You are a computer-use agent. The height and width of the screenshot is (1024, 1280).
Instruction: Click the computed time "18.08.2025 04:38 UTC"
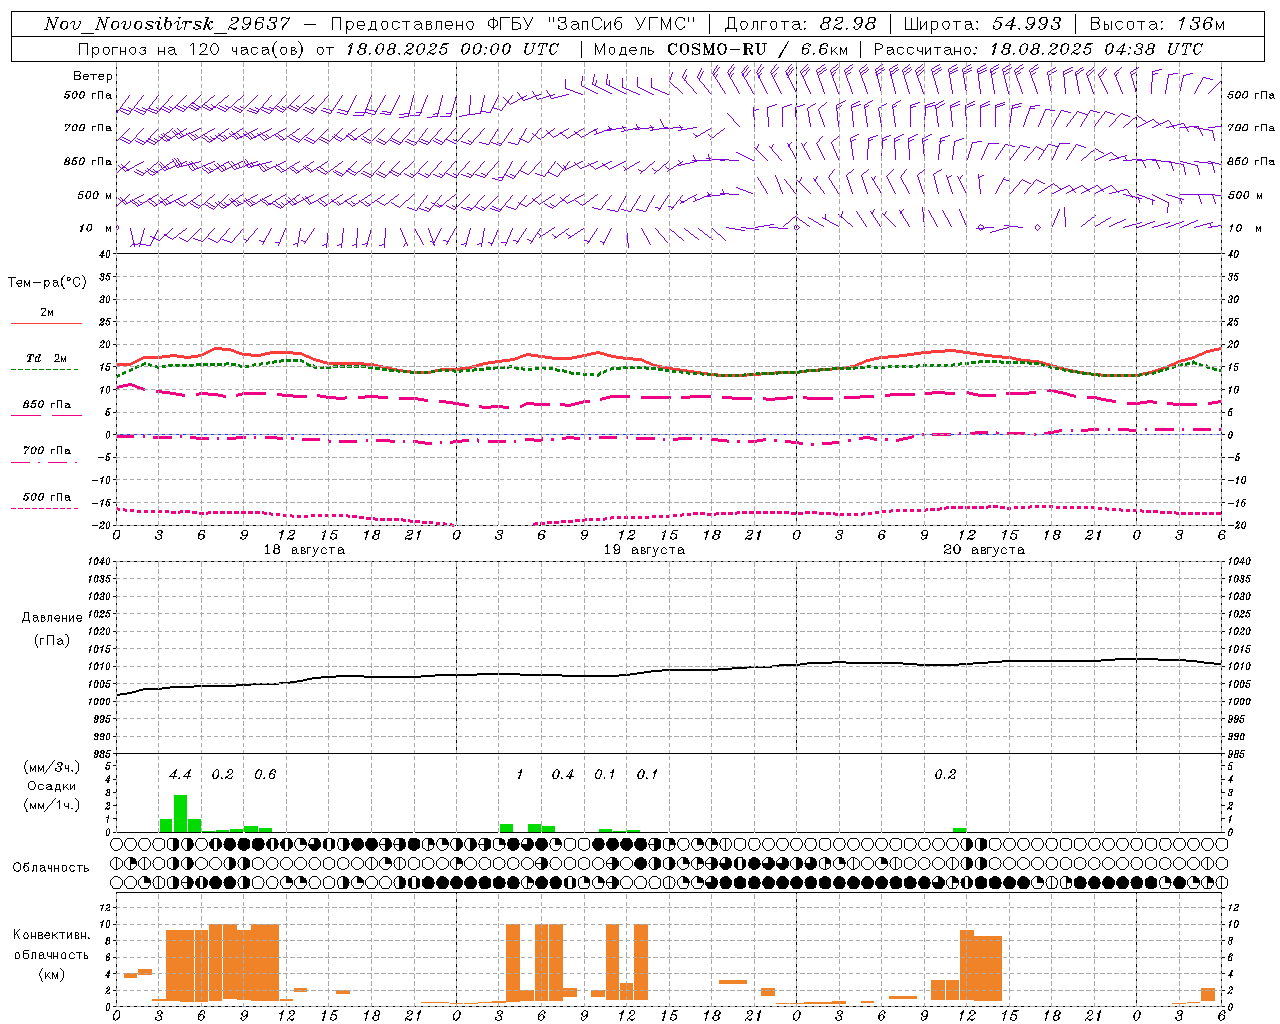1096,49
